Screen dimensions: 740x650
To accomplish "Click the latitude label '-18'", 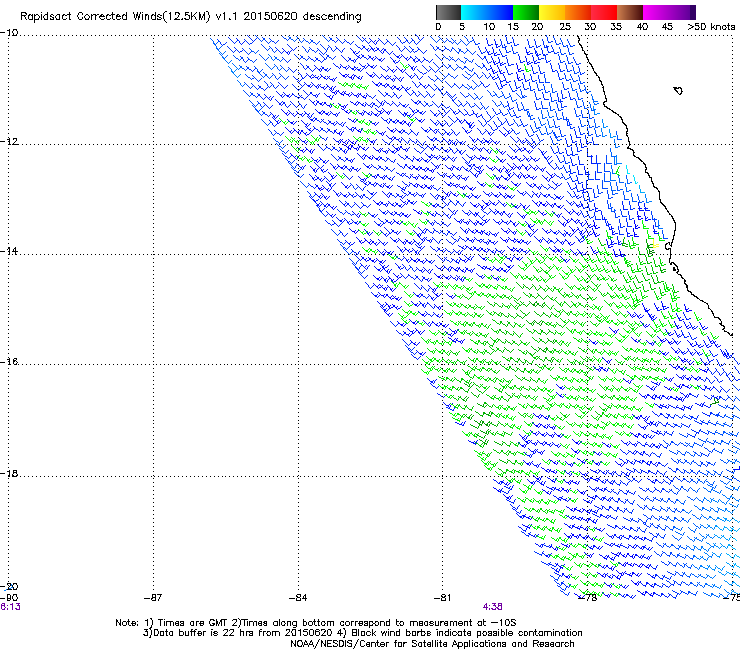I will tap(9, 473).
